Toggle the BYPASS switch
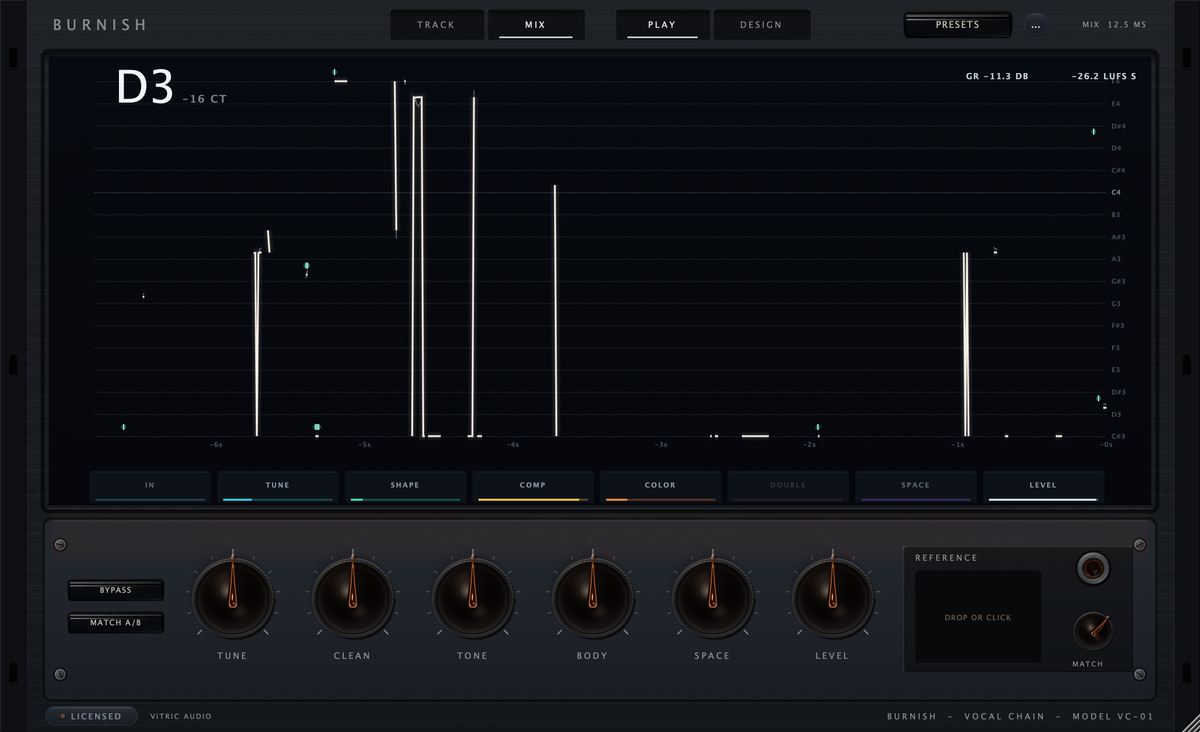The height and width of the screenshot is (732, 1200). [116, 590]
